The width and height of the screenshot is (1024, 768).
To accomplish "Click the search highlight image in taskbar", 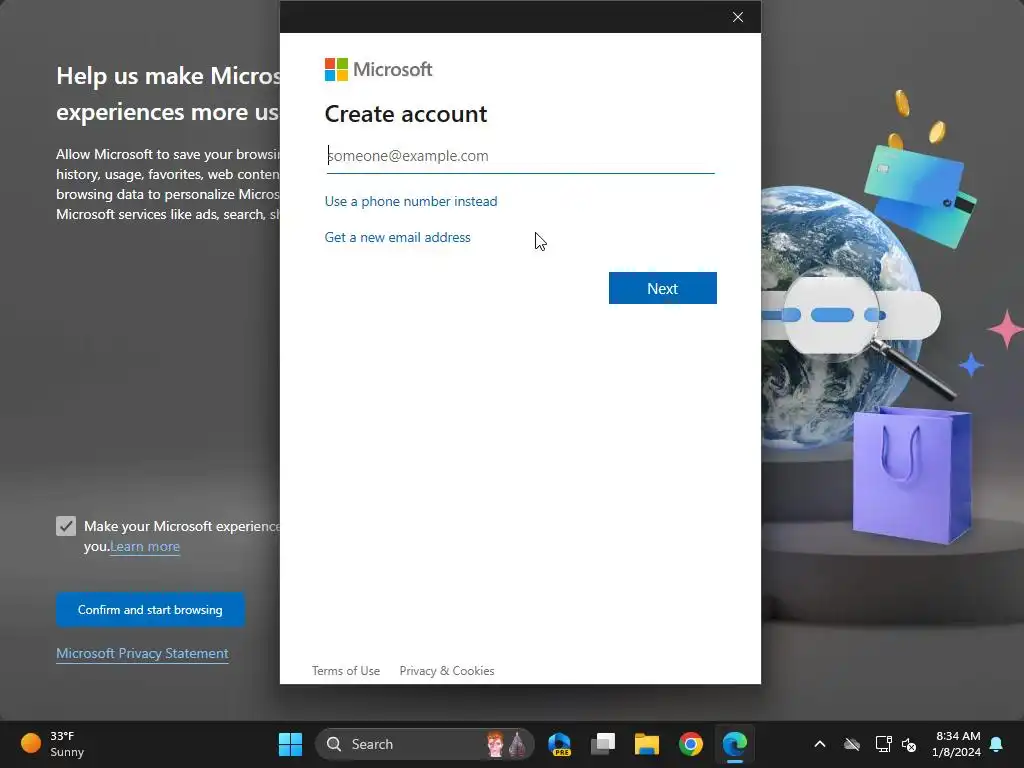I will point(505,744).
